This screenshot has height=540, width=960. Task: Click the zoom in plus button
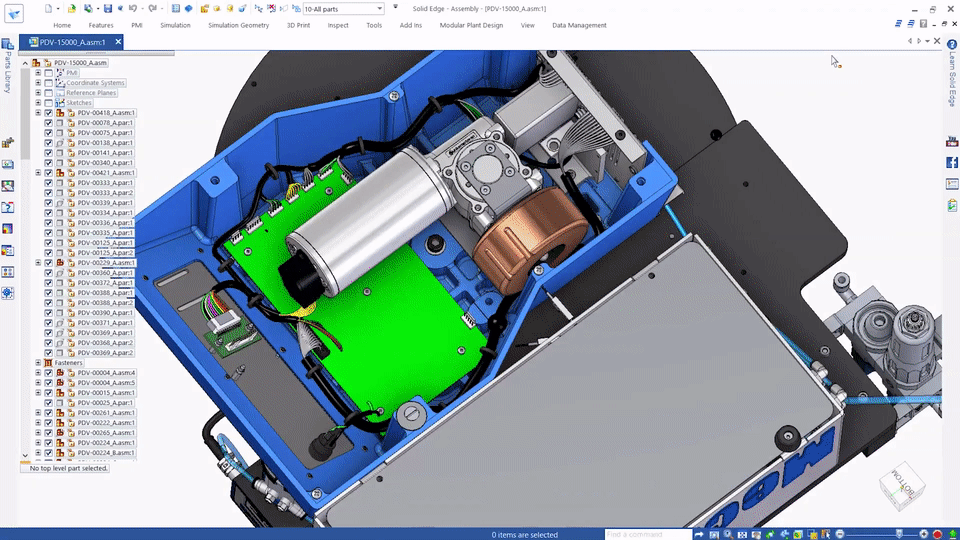click(923, 534)
